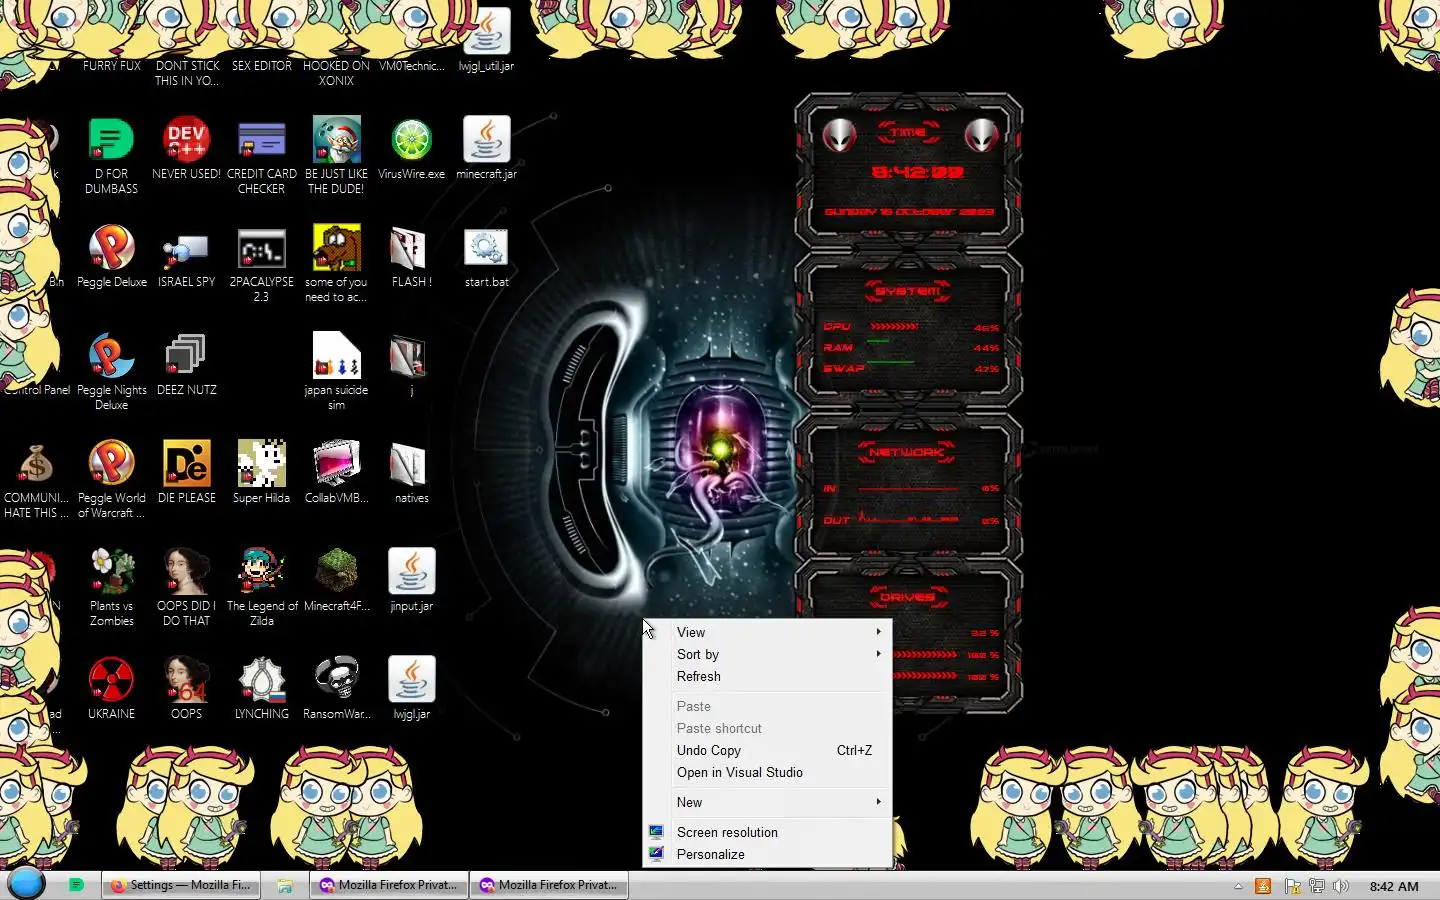
Task: Click the SWAP meter in the System widget
Action: tap(911, 369)
